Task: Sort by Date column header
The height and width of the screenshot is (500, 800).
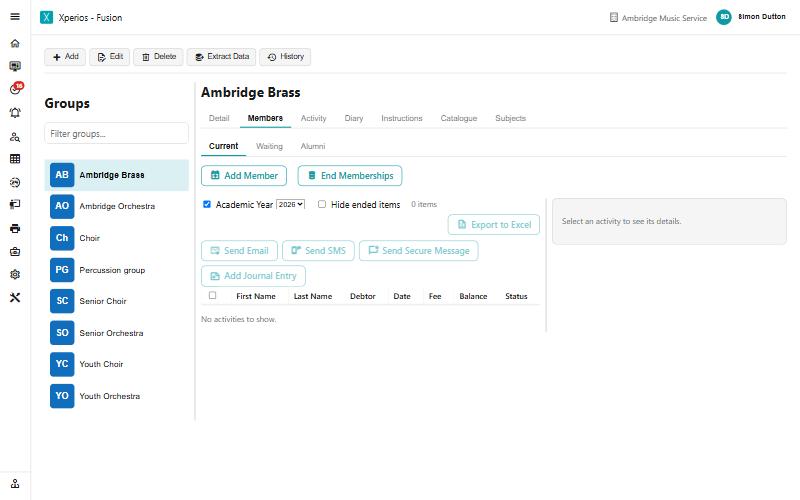Action: click(402, 296)
